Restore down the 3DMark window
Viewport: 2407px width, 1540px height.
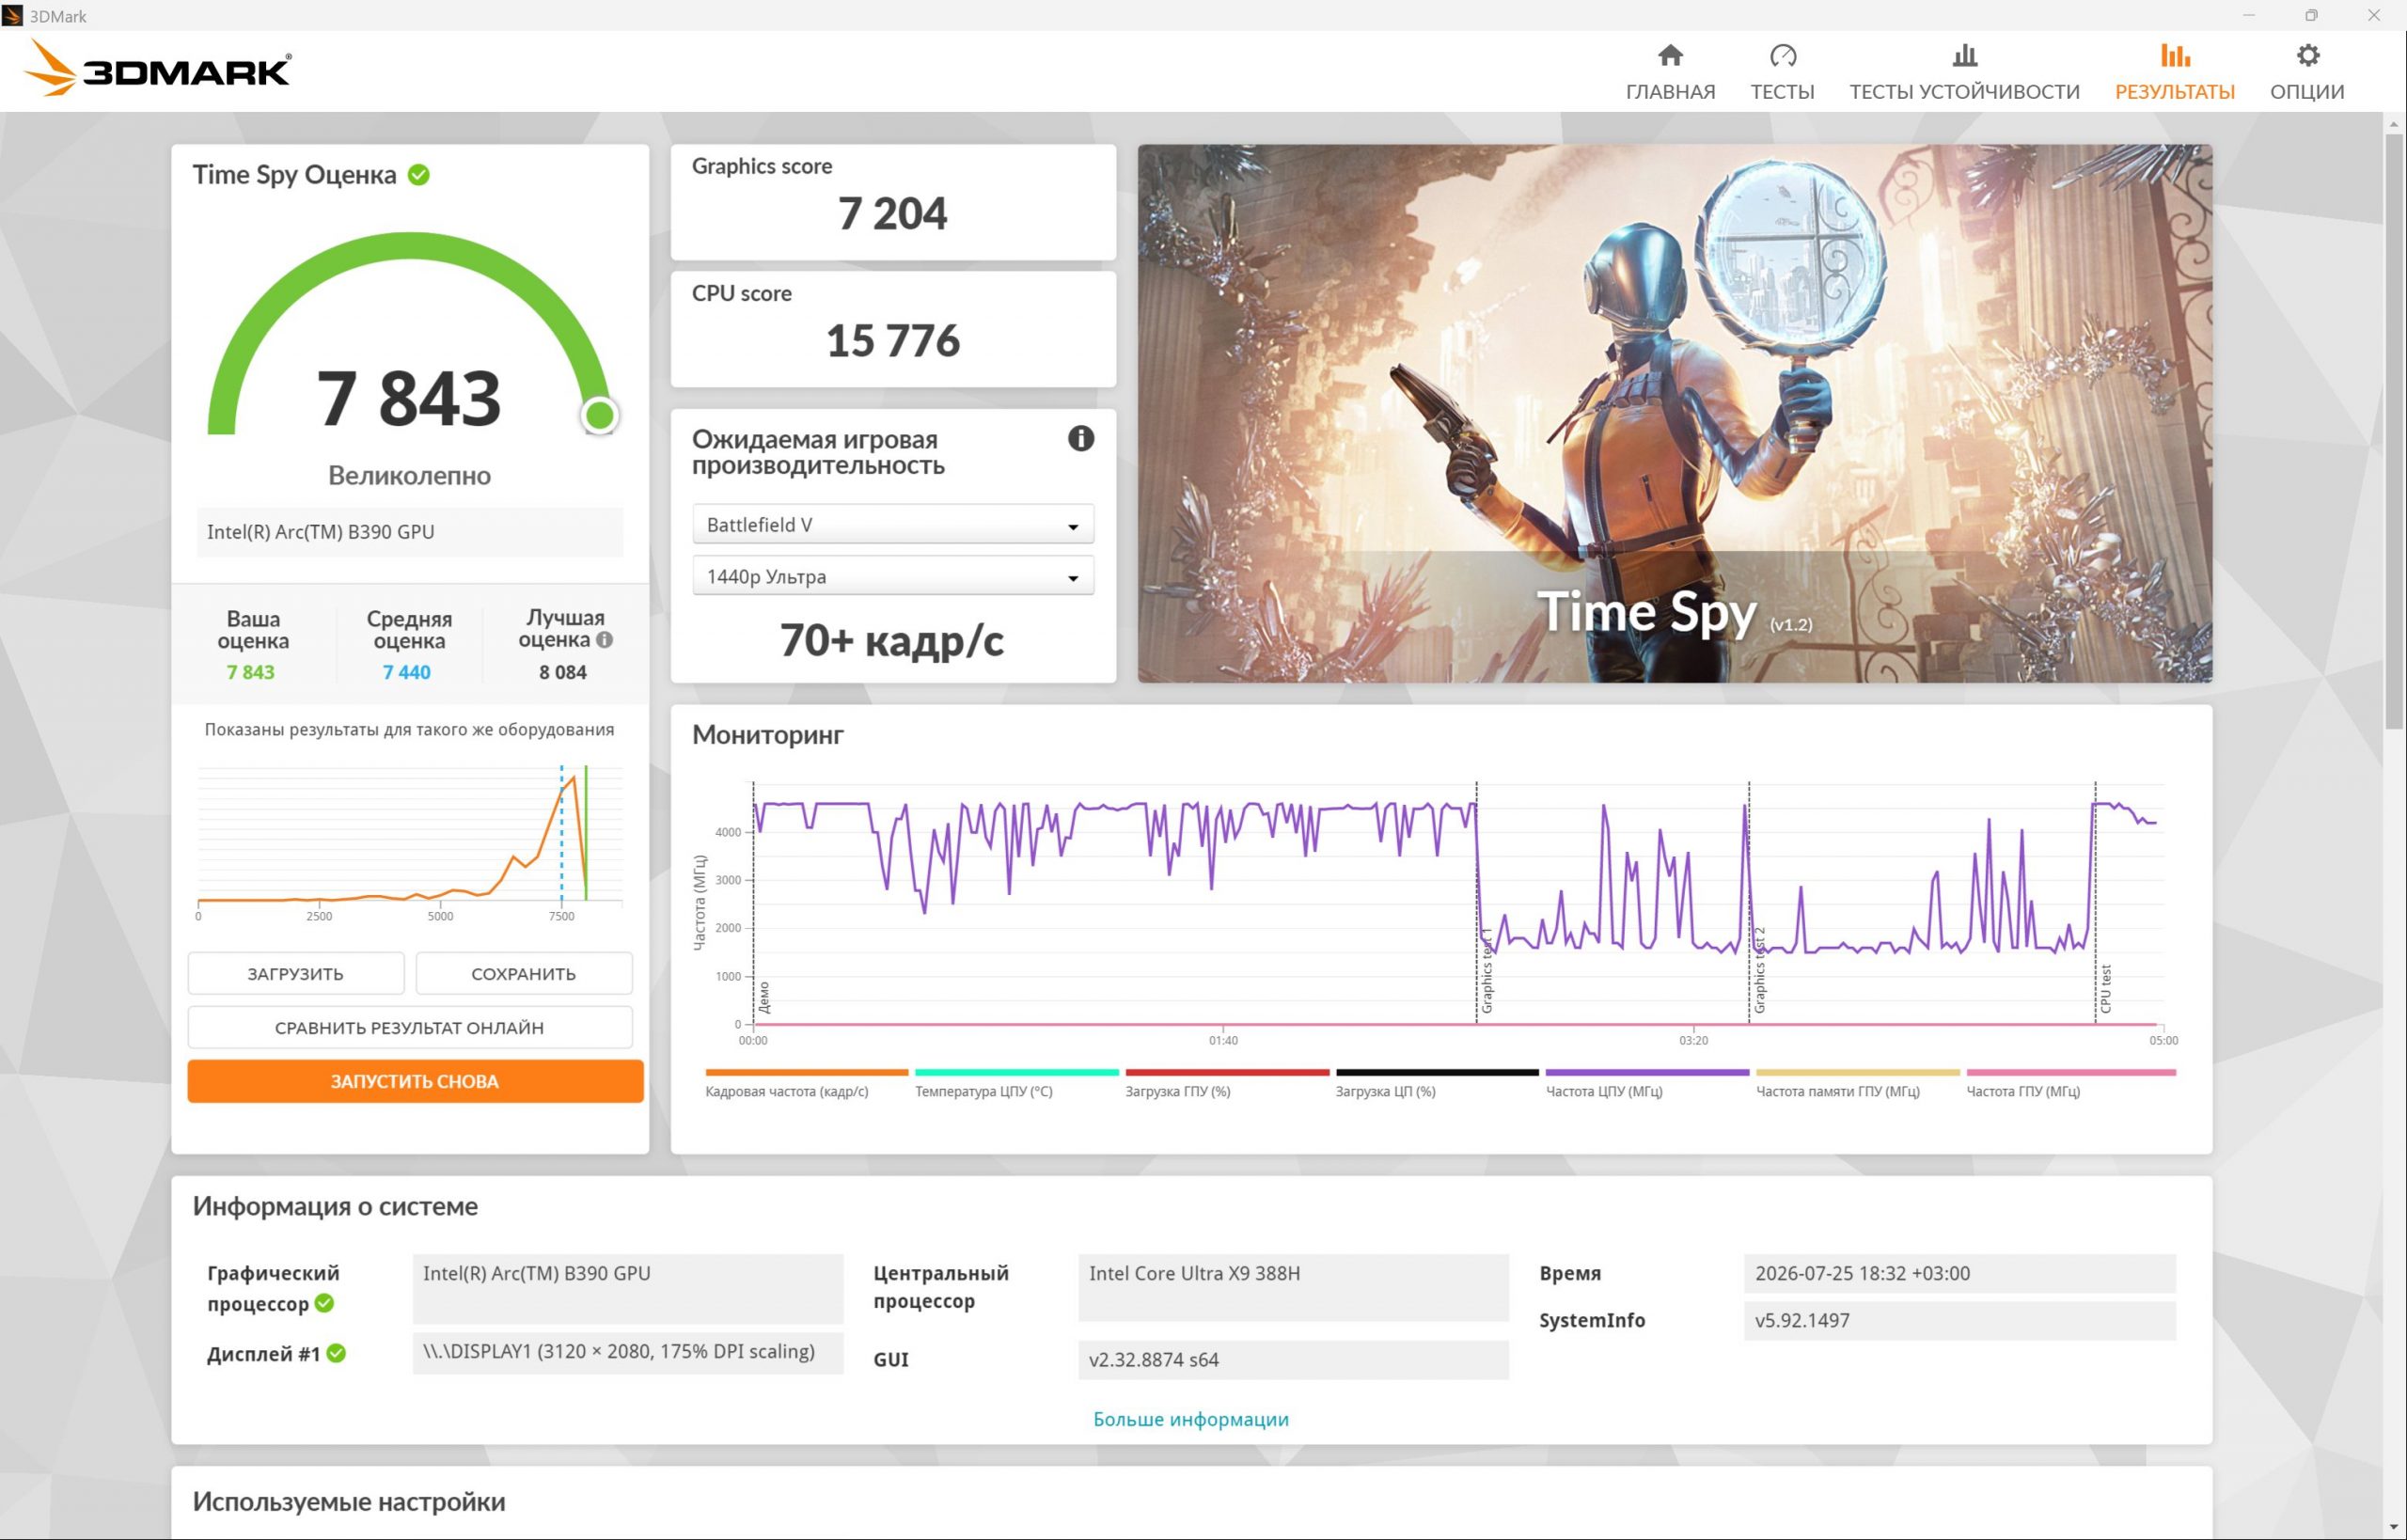(x=2311, y=15)
